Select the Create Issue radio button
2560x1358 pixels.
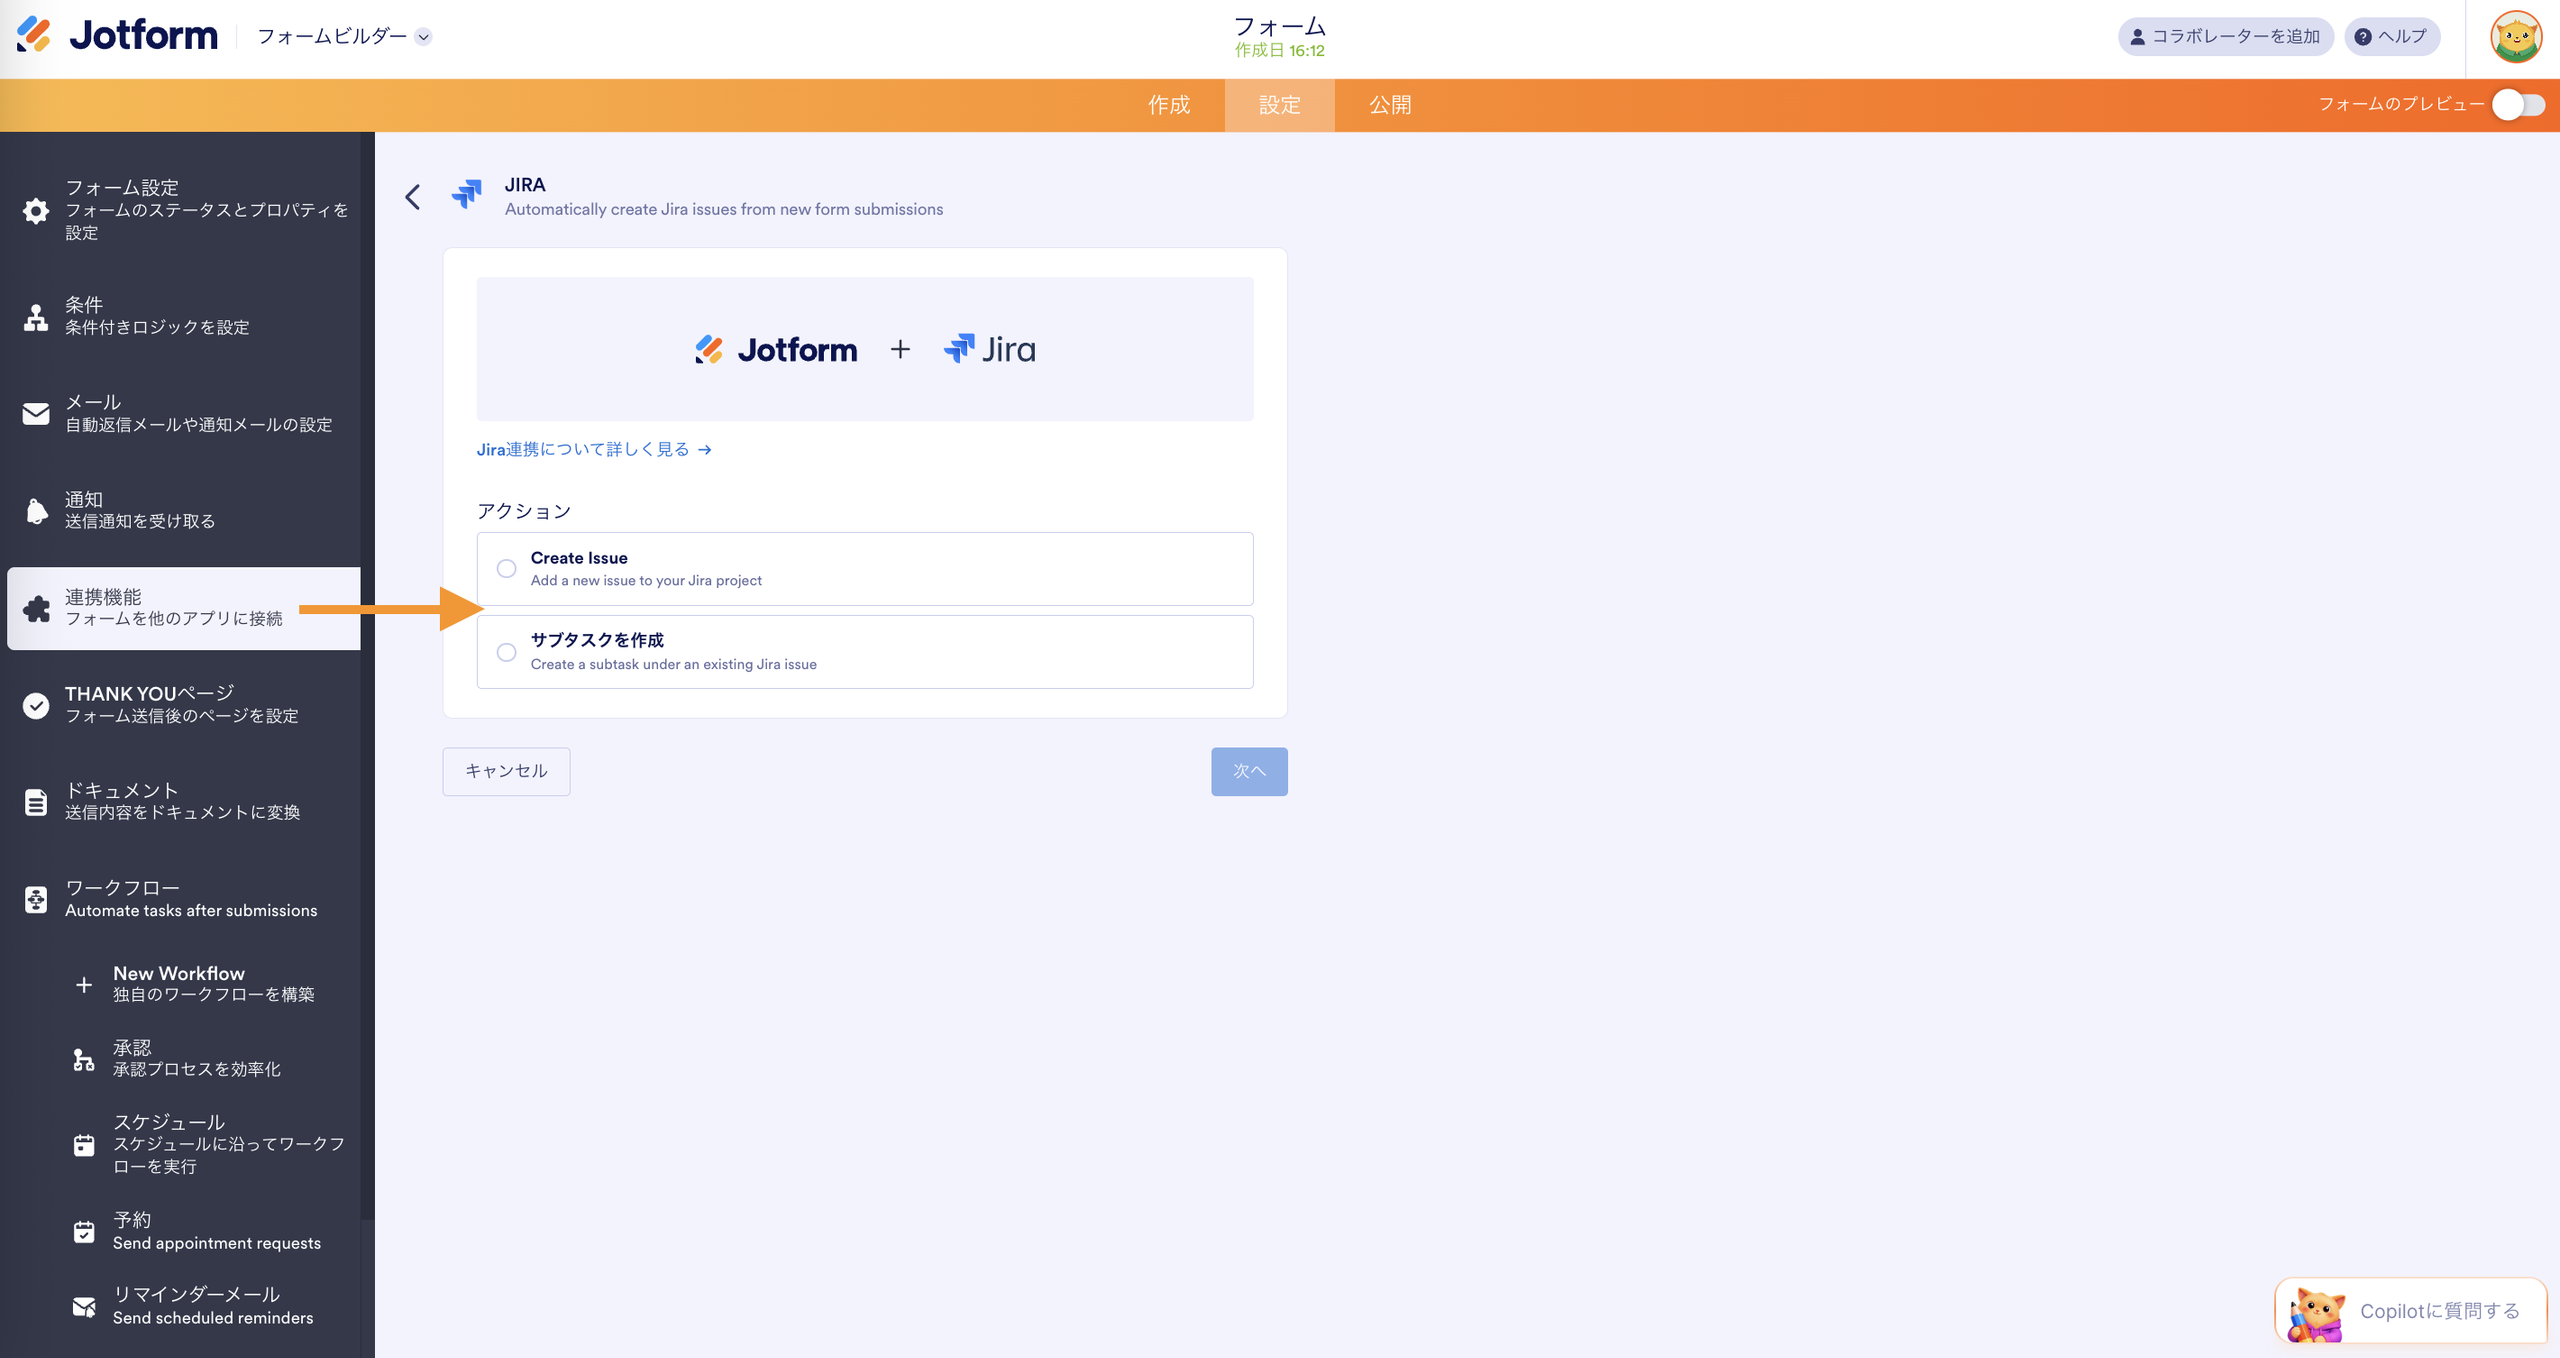click(507, 569)
